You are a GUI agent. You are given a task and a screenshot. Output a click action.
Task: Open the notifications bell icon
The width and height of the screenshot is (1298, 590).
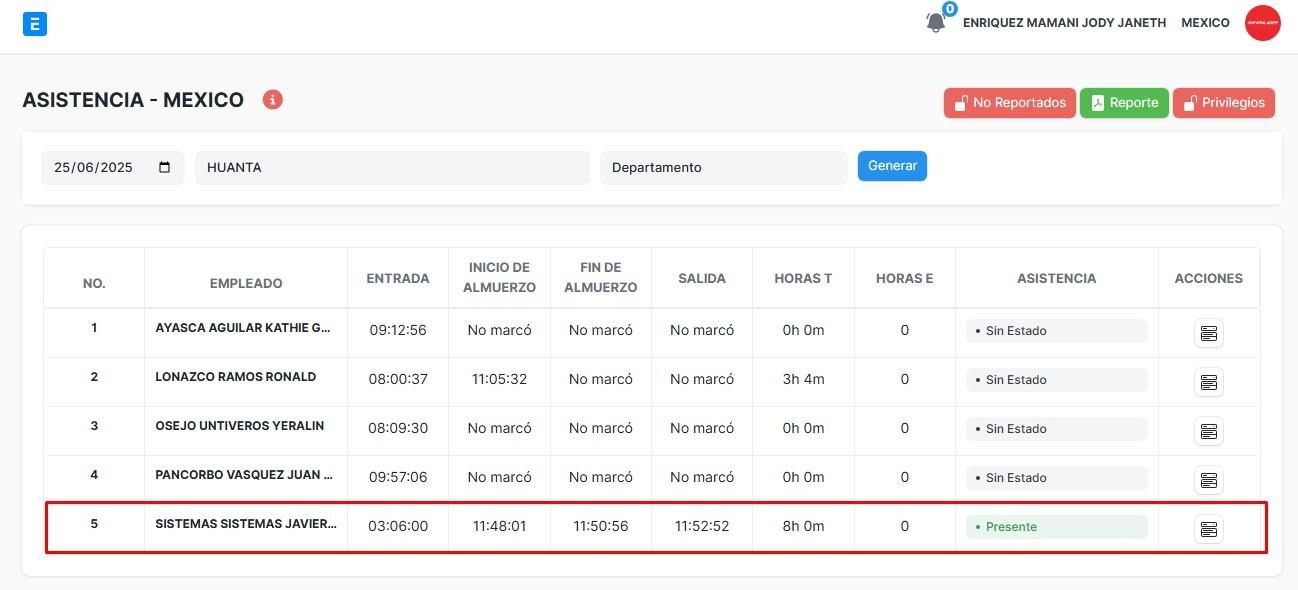coord(936,22)
